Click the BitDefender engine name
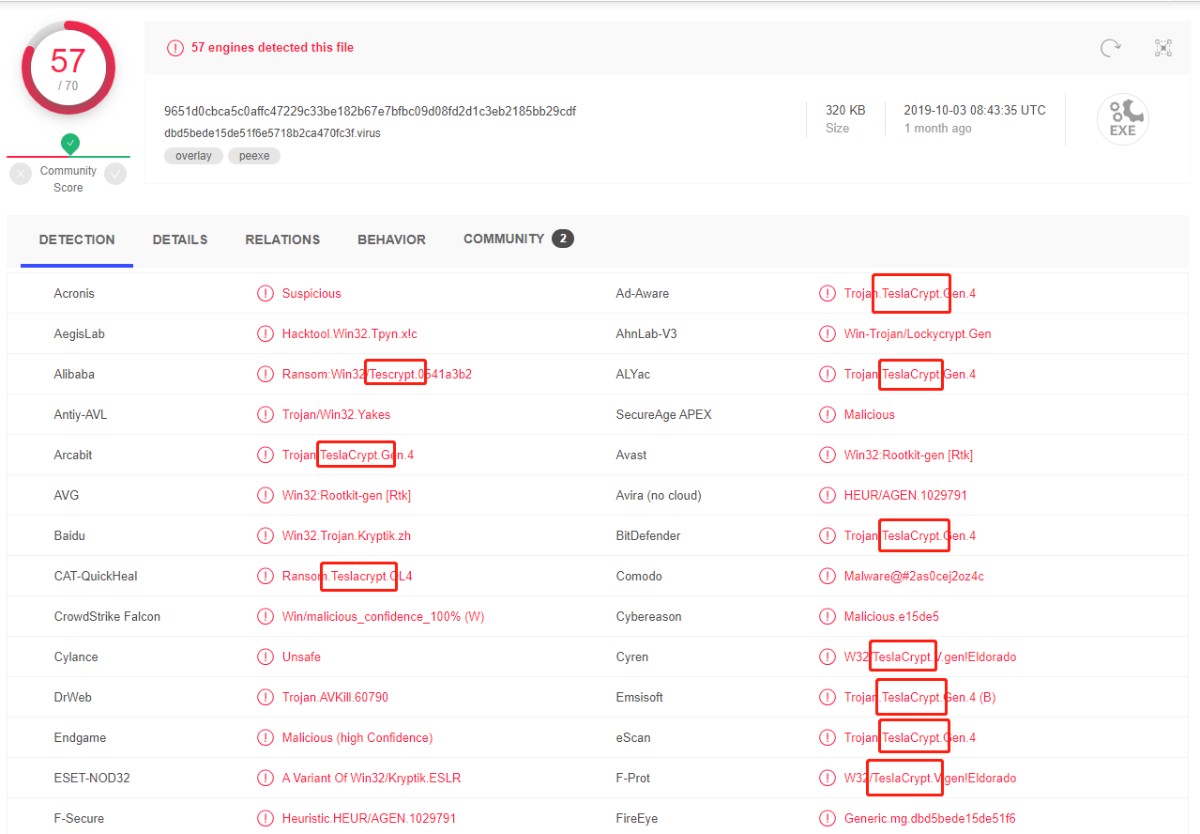The image size is (1200, 834). (648, 536)
